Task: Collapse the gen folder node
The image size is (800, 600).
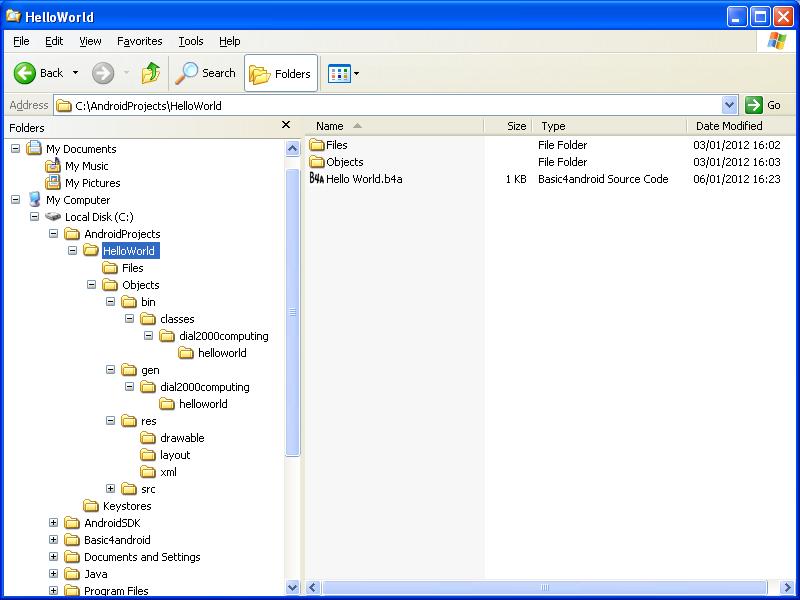Action: point(111,369)
